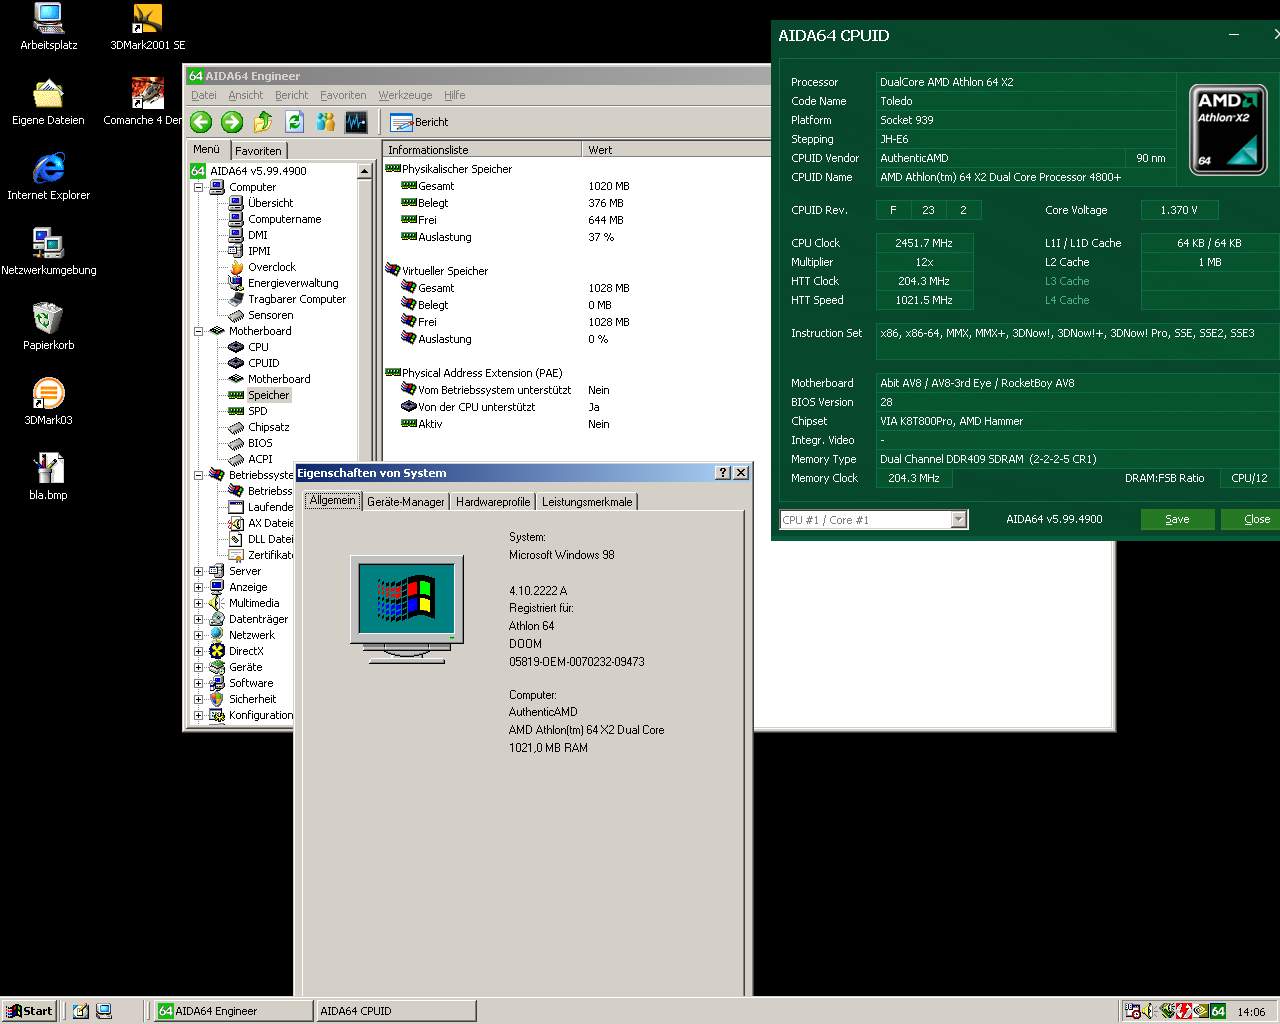Expand the DirectX tree node
The width and height of the screenshot is (1280, 1024).
pos(198,651)
